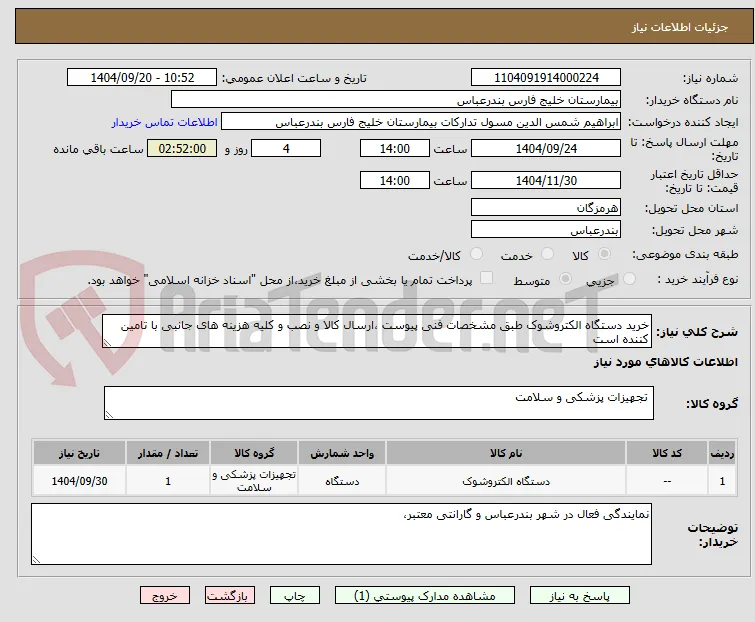Click the خروج exit button
Screen dimensions: 755x622
click(165, 596)
